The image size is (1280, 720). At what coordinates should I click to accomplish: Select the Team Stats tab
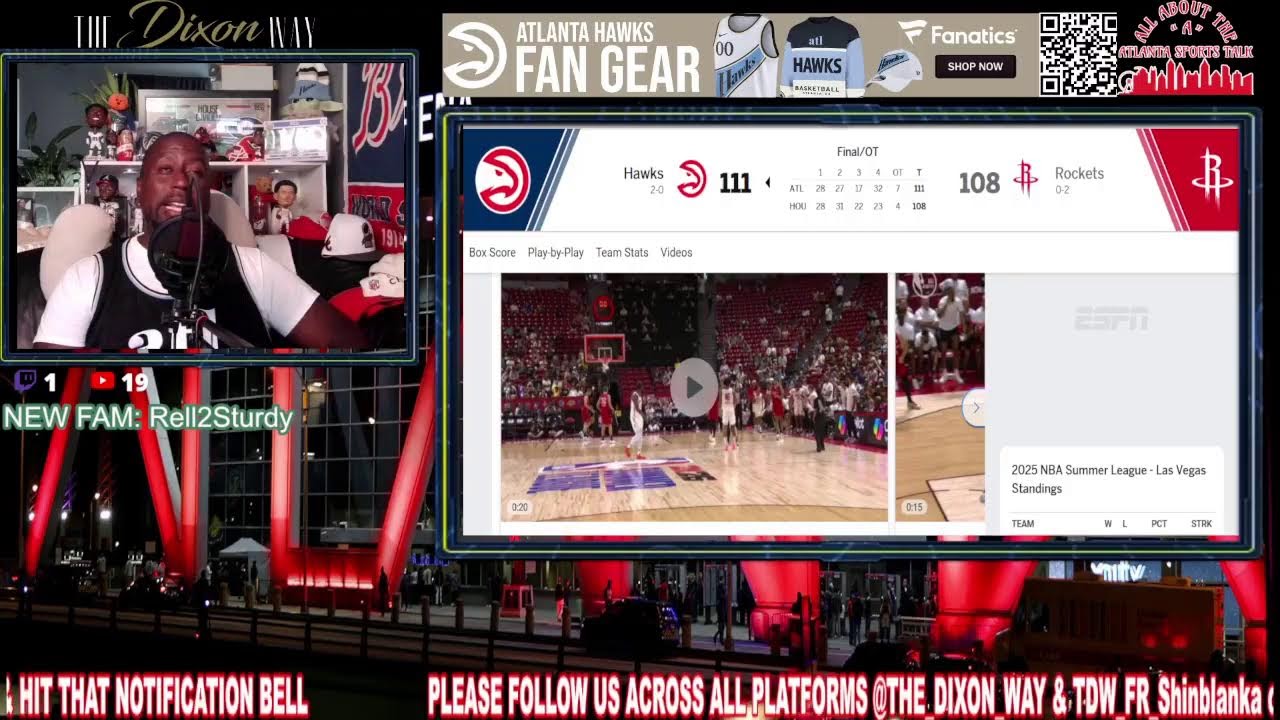622,253
